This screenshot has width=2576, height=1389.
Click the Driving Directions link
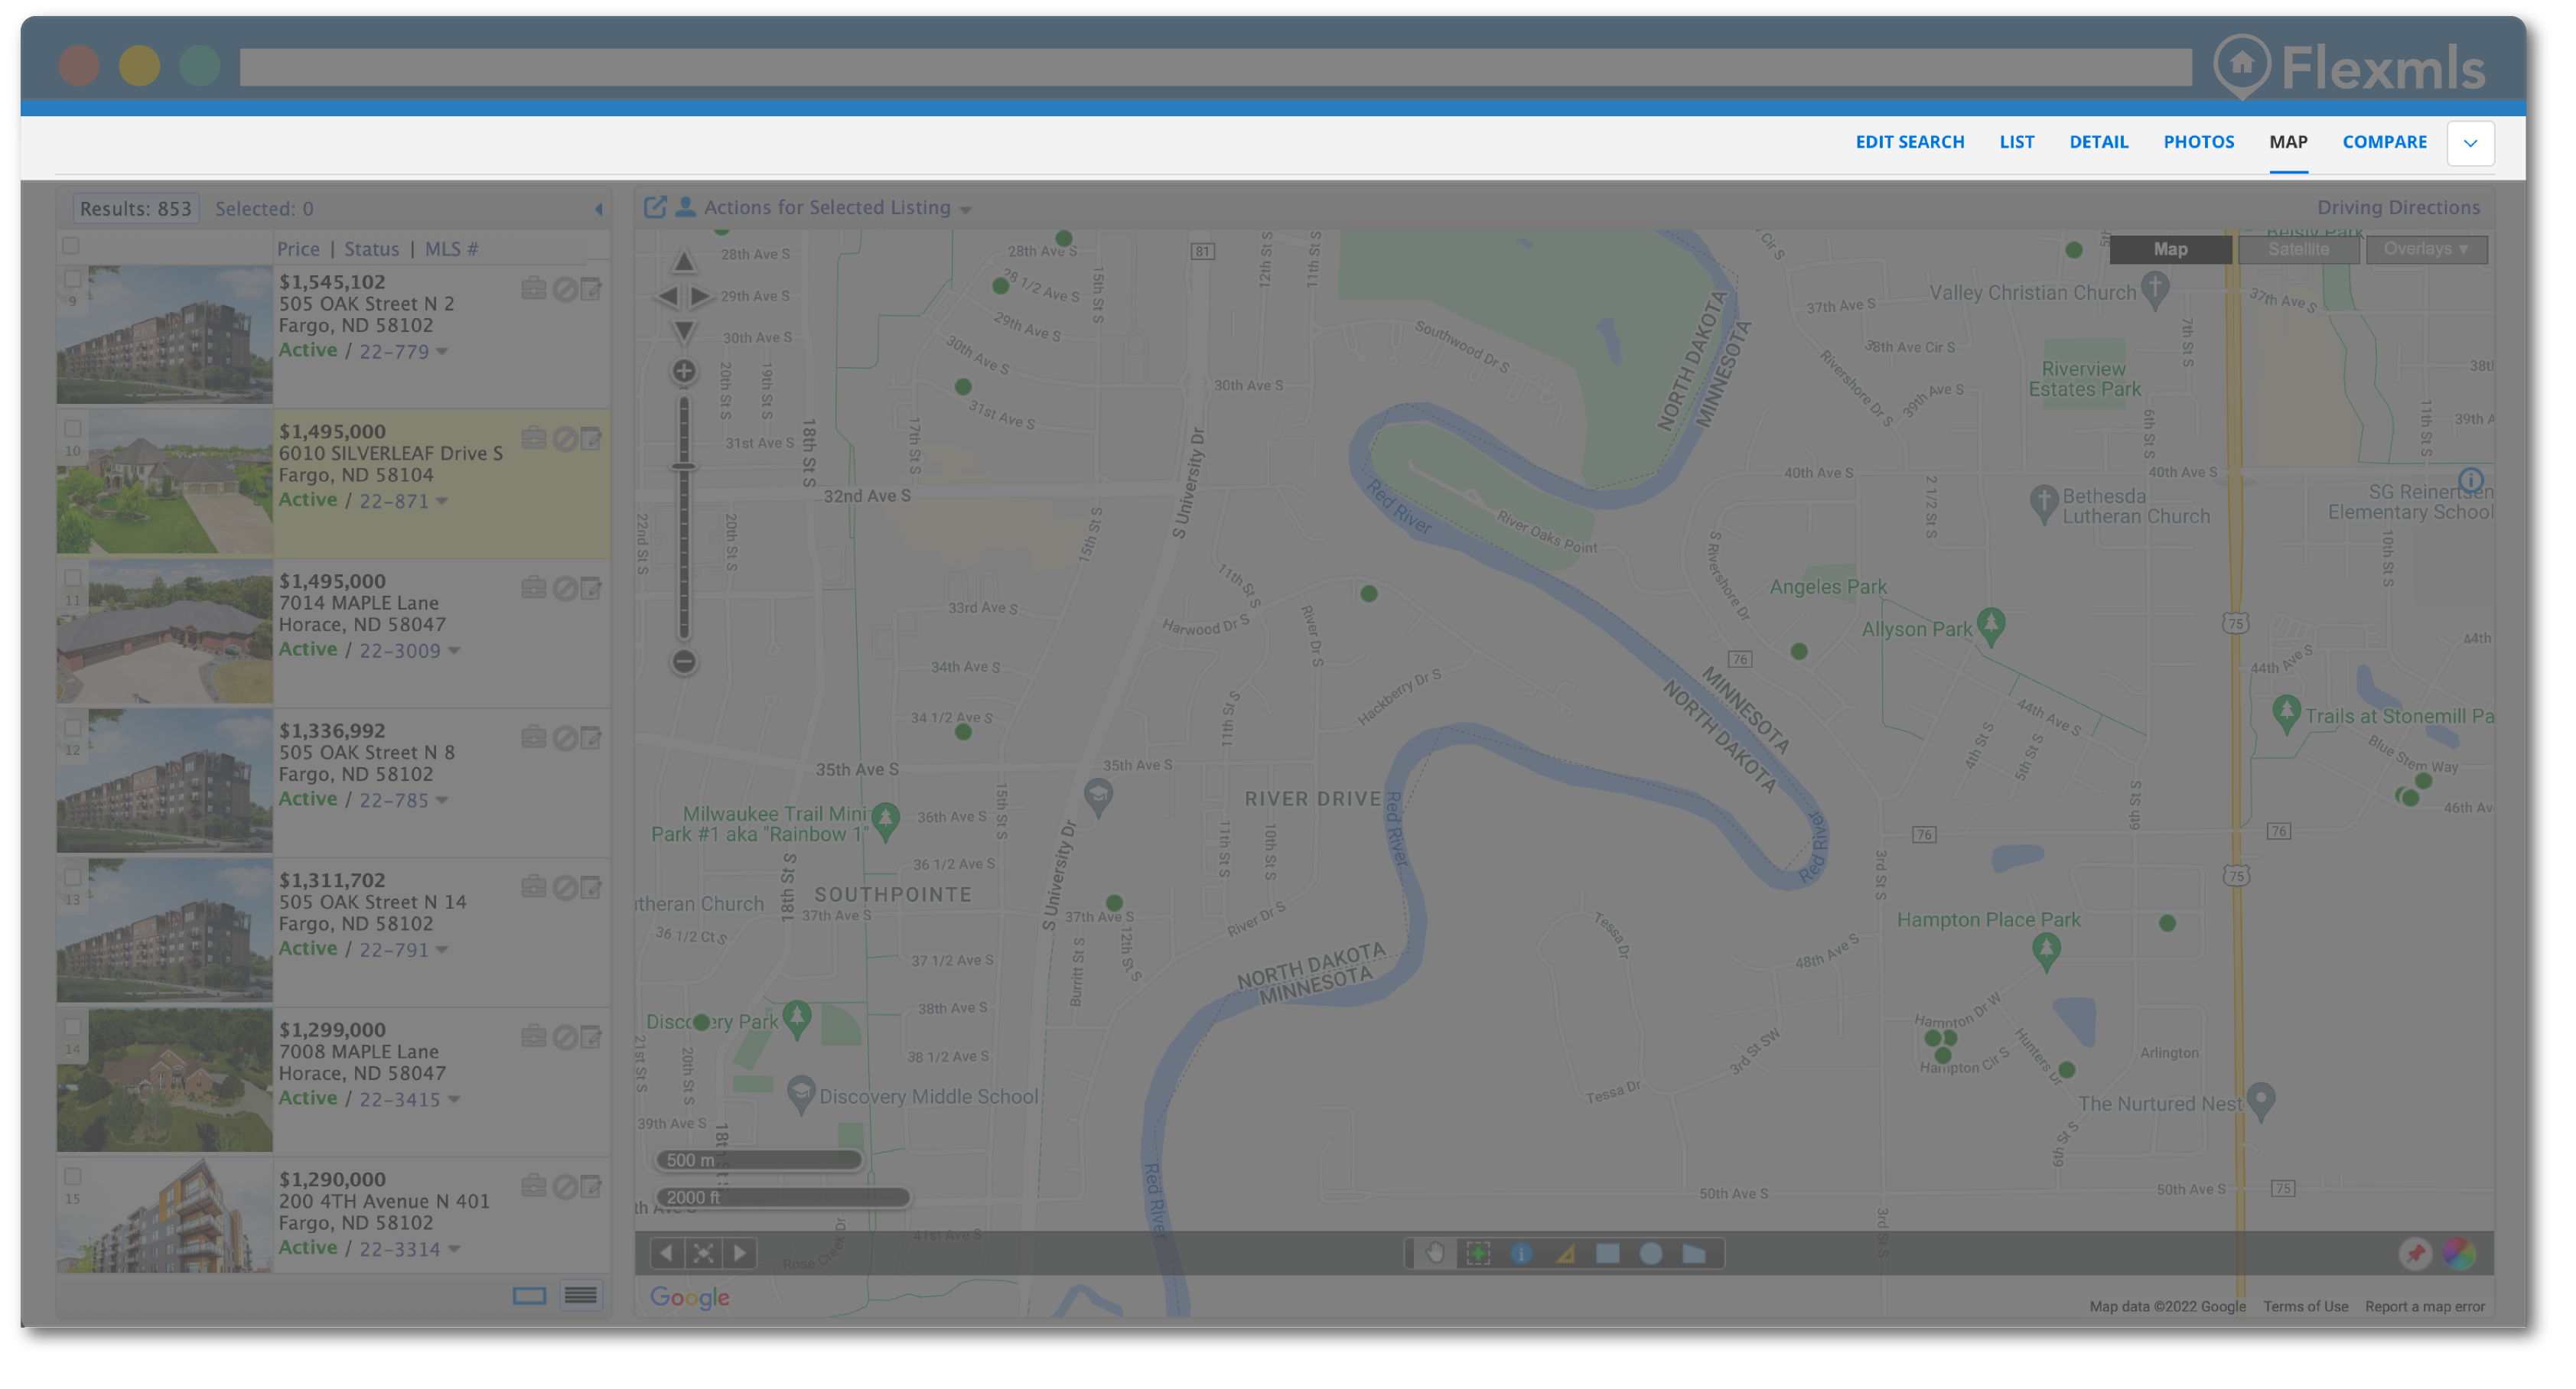tap(2398, 208)
